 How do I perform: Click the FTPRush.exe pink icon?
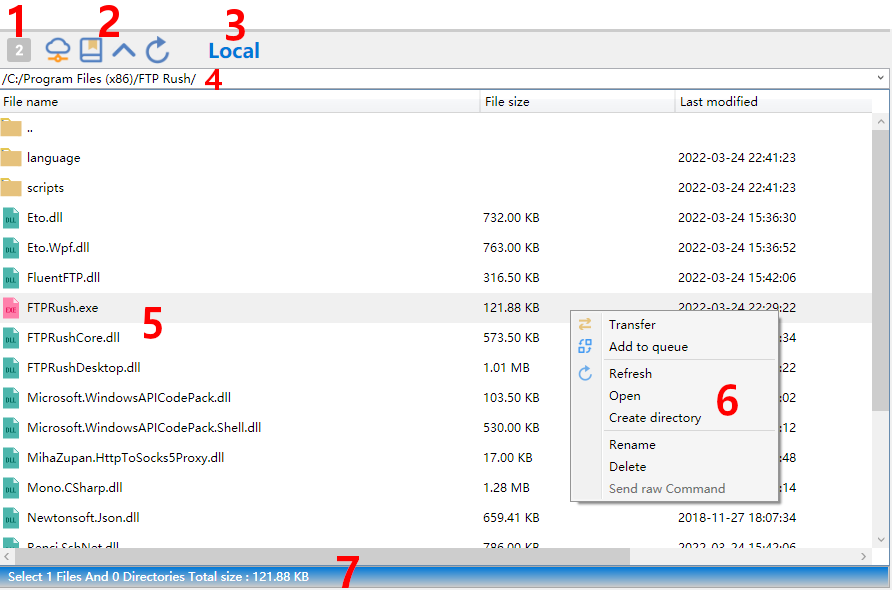[x=11, y=308]
